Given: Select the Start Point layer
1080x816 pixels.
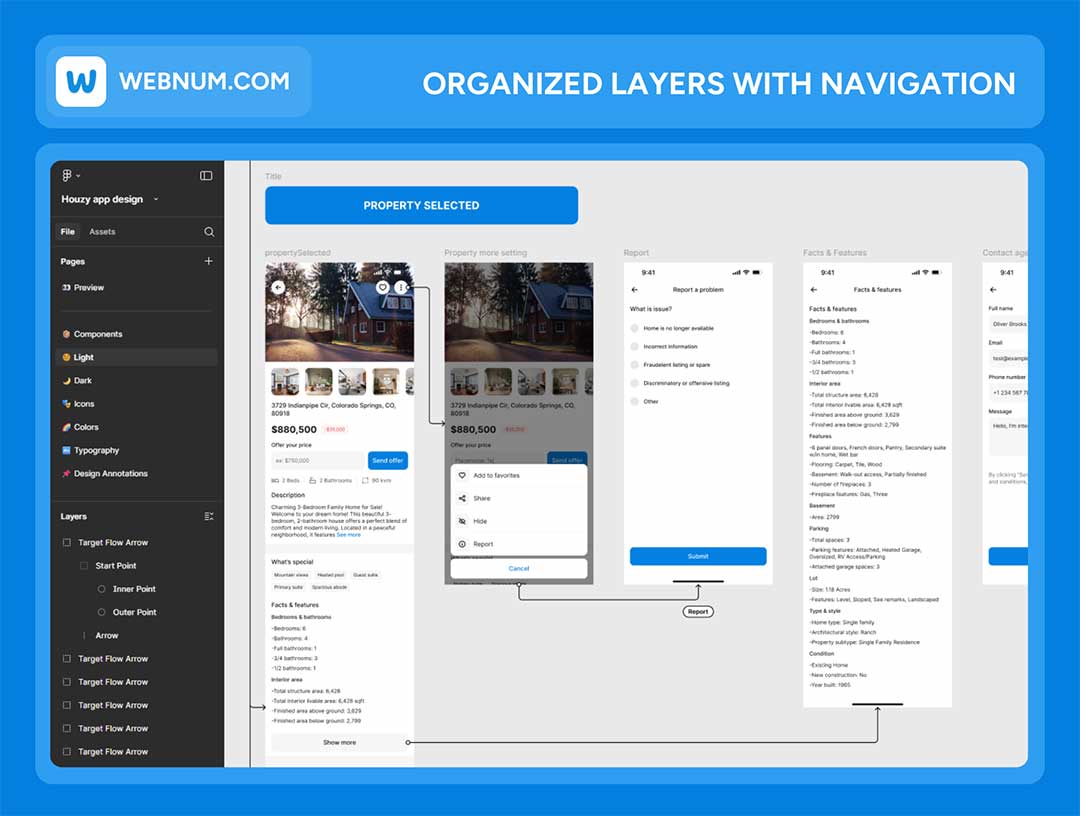Looking at the screenshot, I should [x=116, y=566].
